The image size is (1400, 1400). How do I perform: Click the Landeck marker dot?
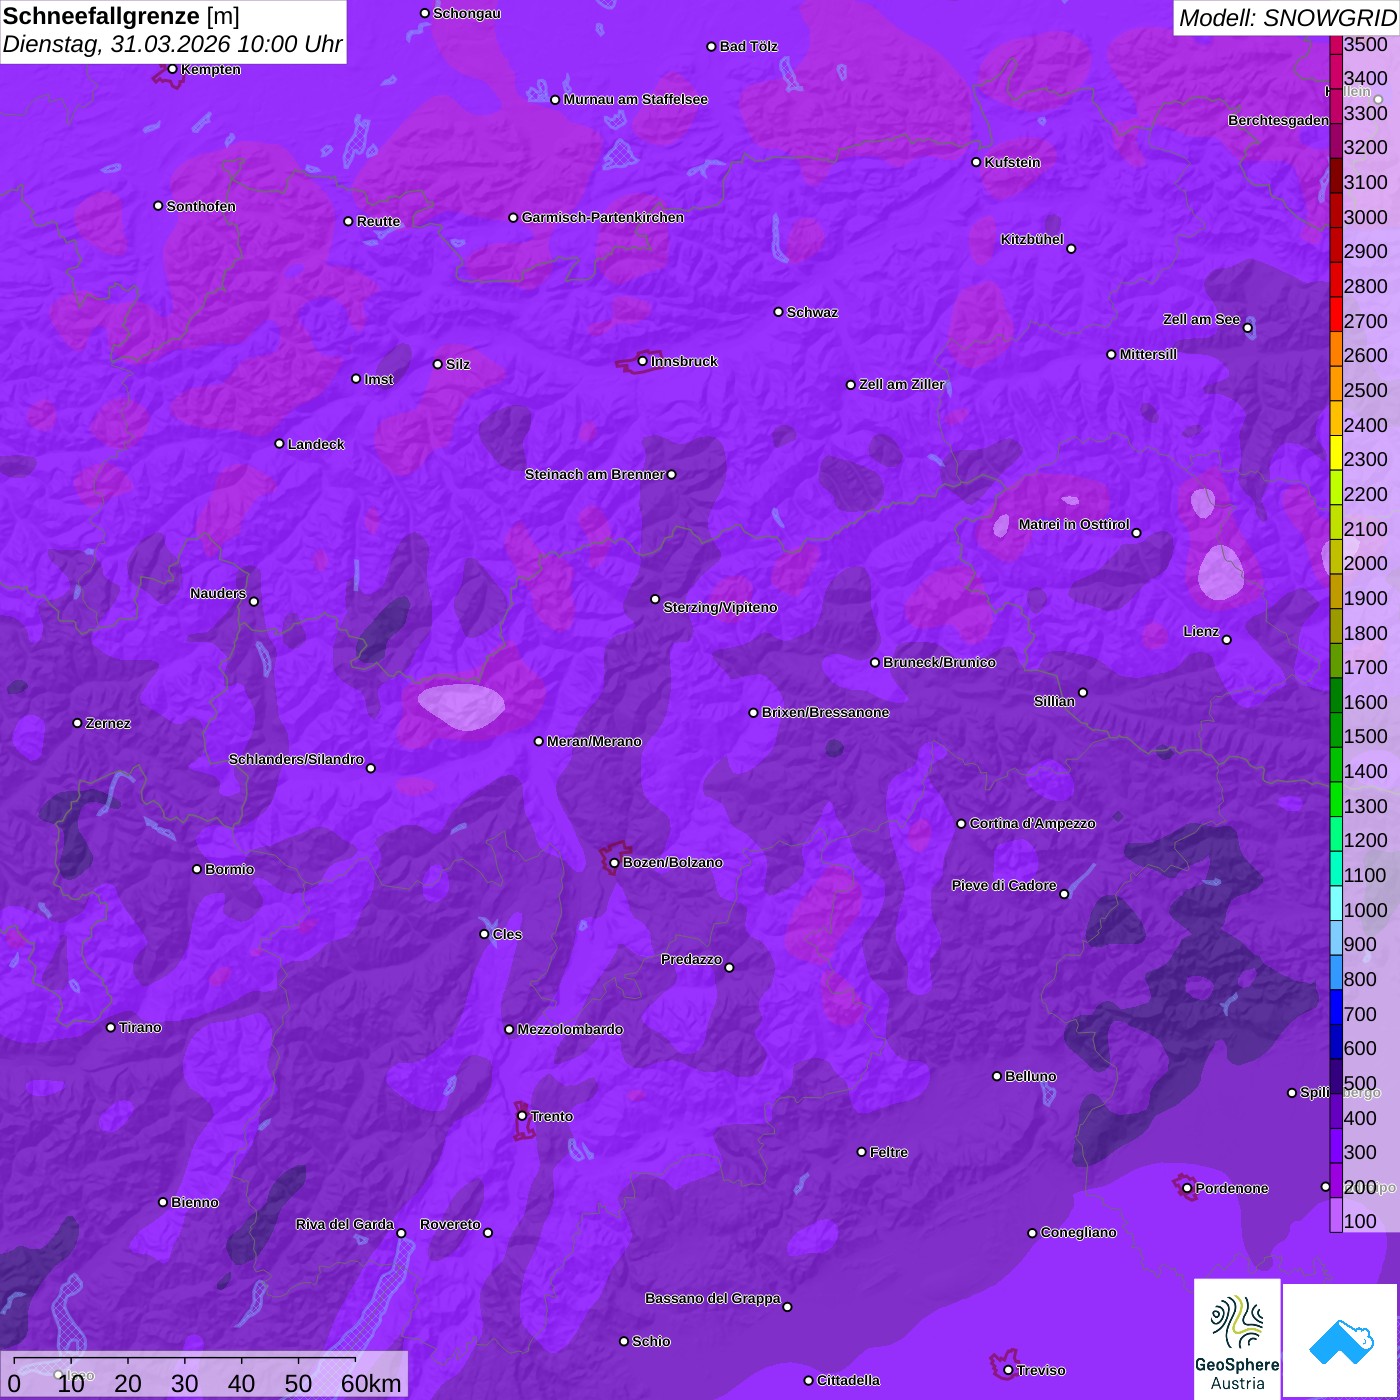(279, 443)
